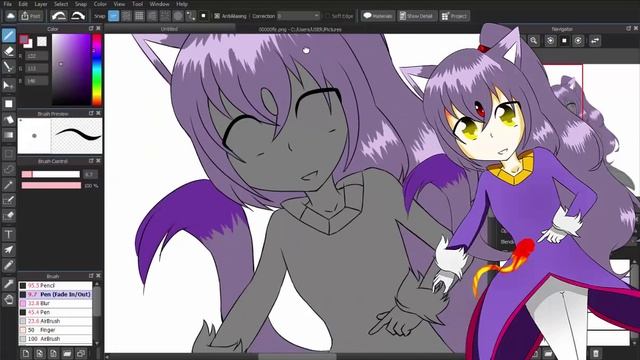
Task: Select the Eraser tool
Action: point(9,51)
